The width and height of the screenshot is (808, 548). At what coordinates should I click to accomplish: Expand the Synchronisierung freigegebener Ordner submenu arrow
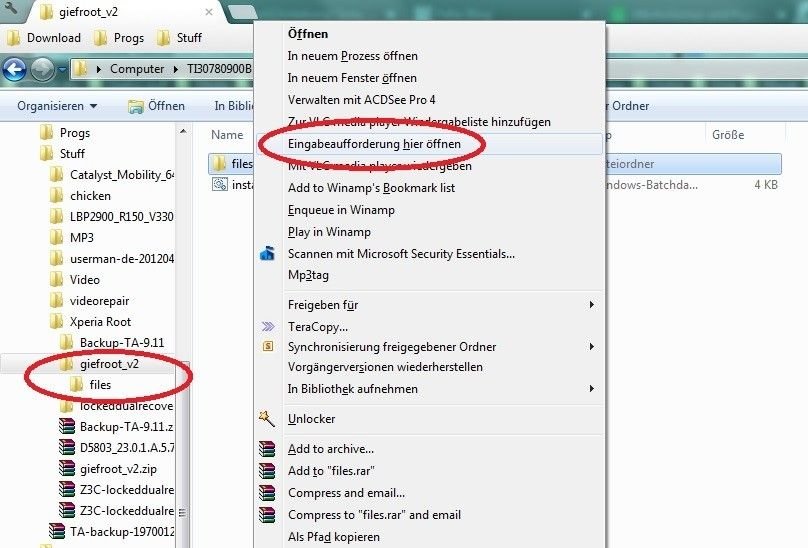[x=592, y=346]
